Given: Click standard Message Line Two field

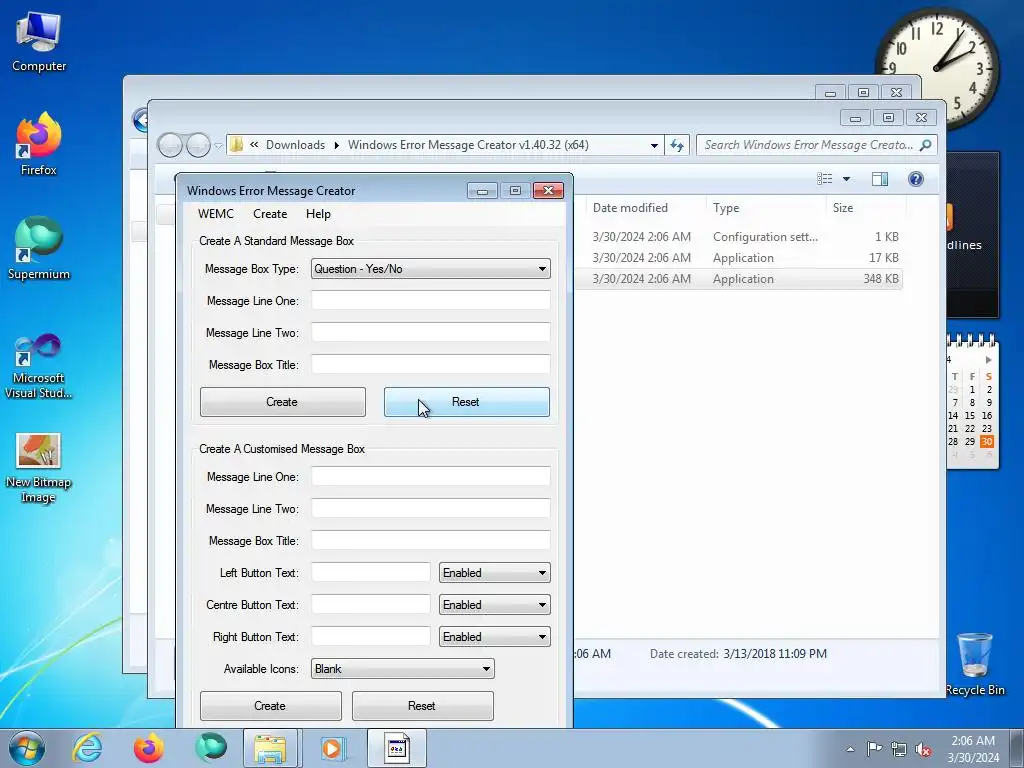Looking at the screenshot, I should click(430, 332).
